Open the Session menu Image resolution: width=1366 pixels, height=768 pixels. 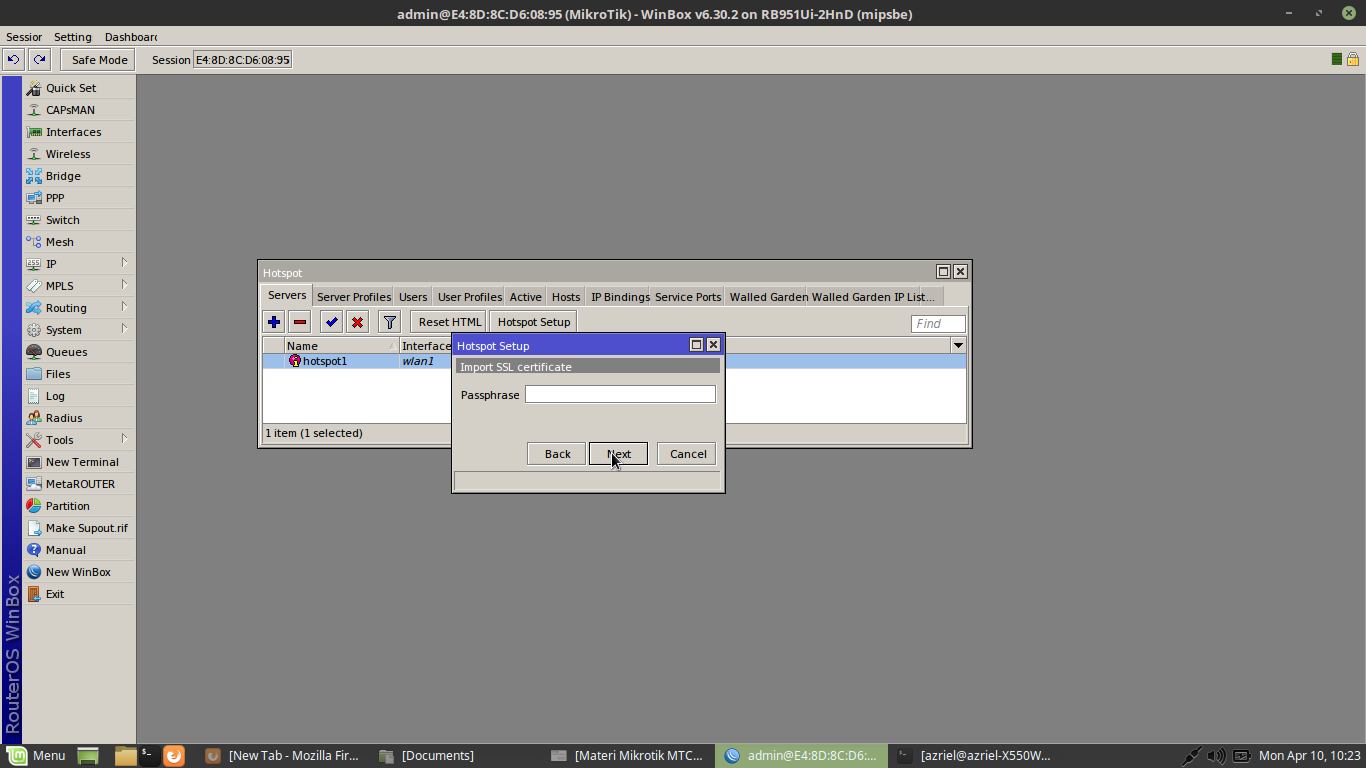[x=24, y=37]
